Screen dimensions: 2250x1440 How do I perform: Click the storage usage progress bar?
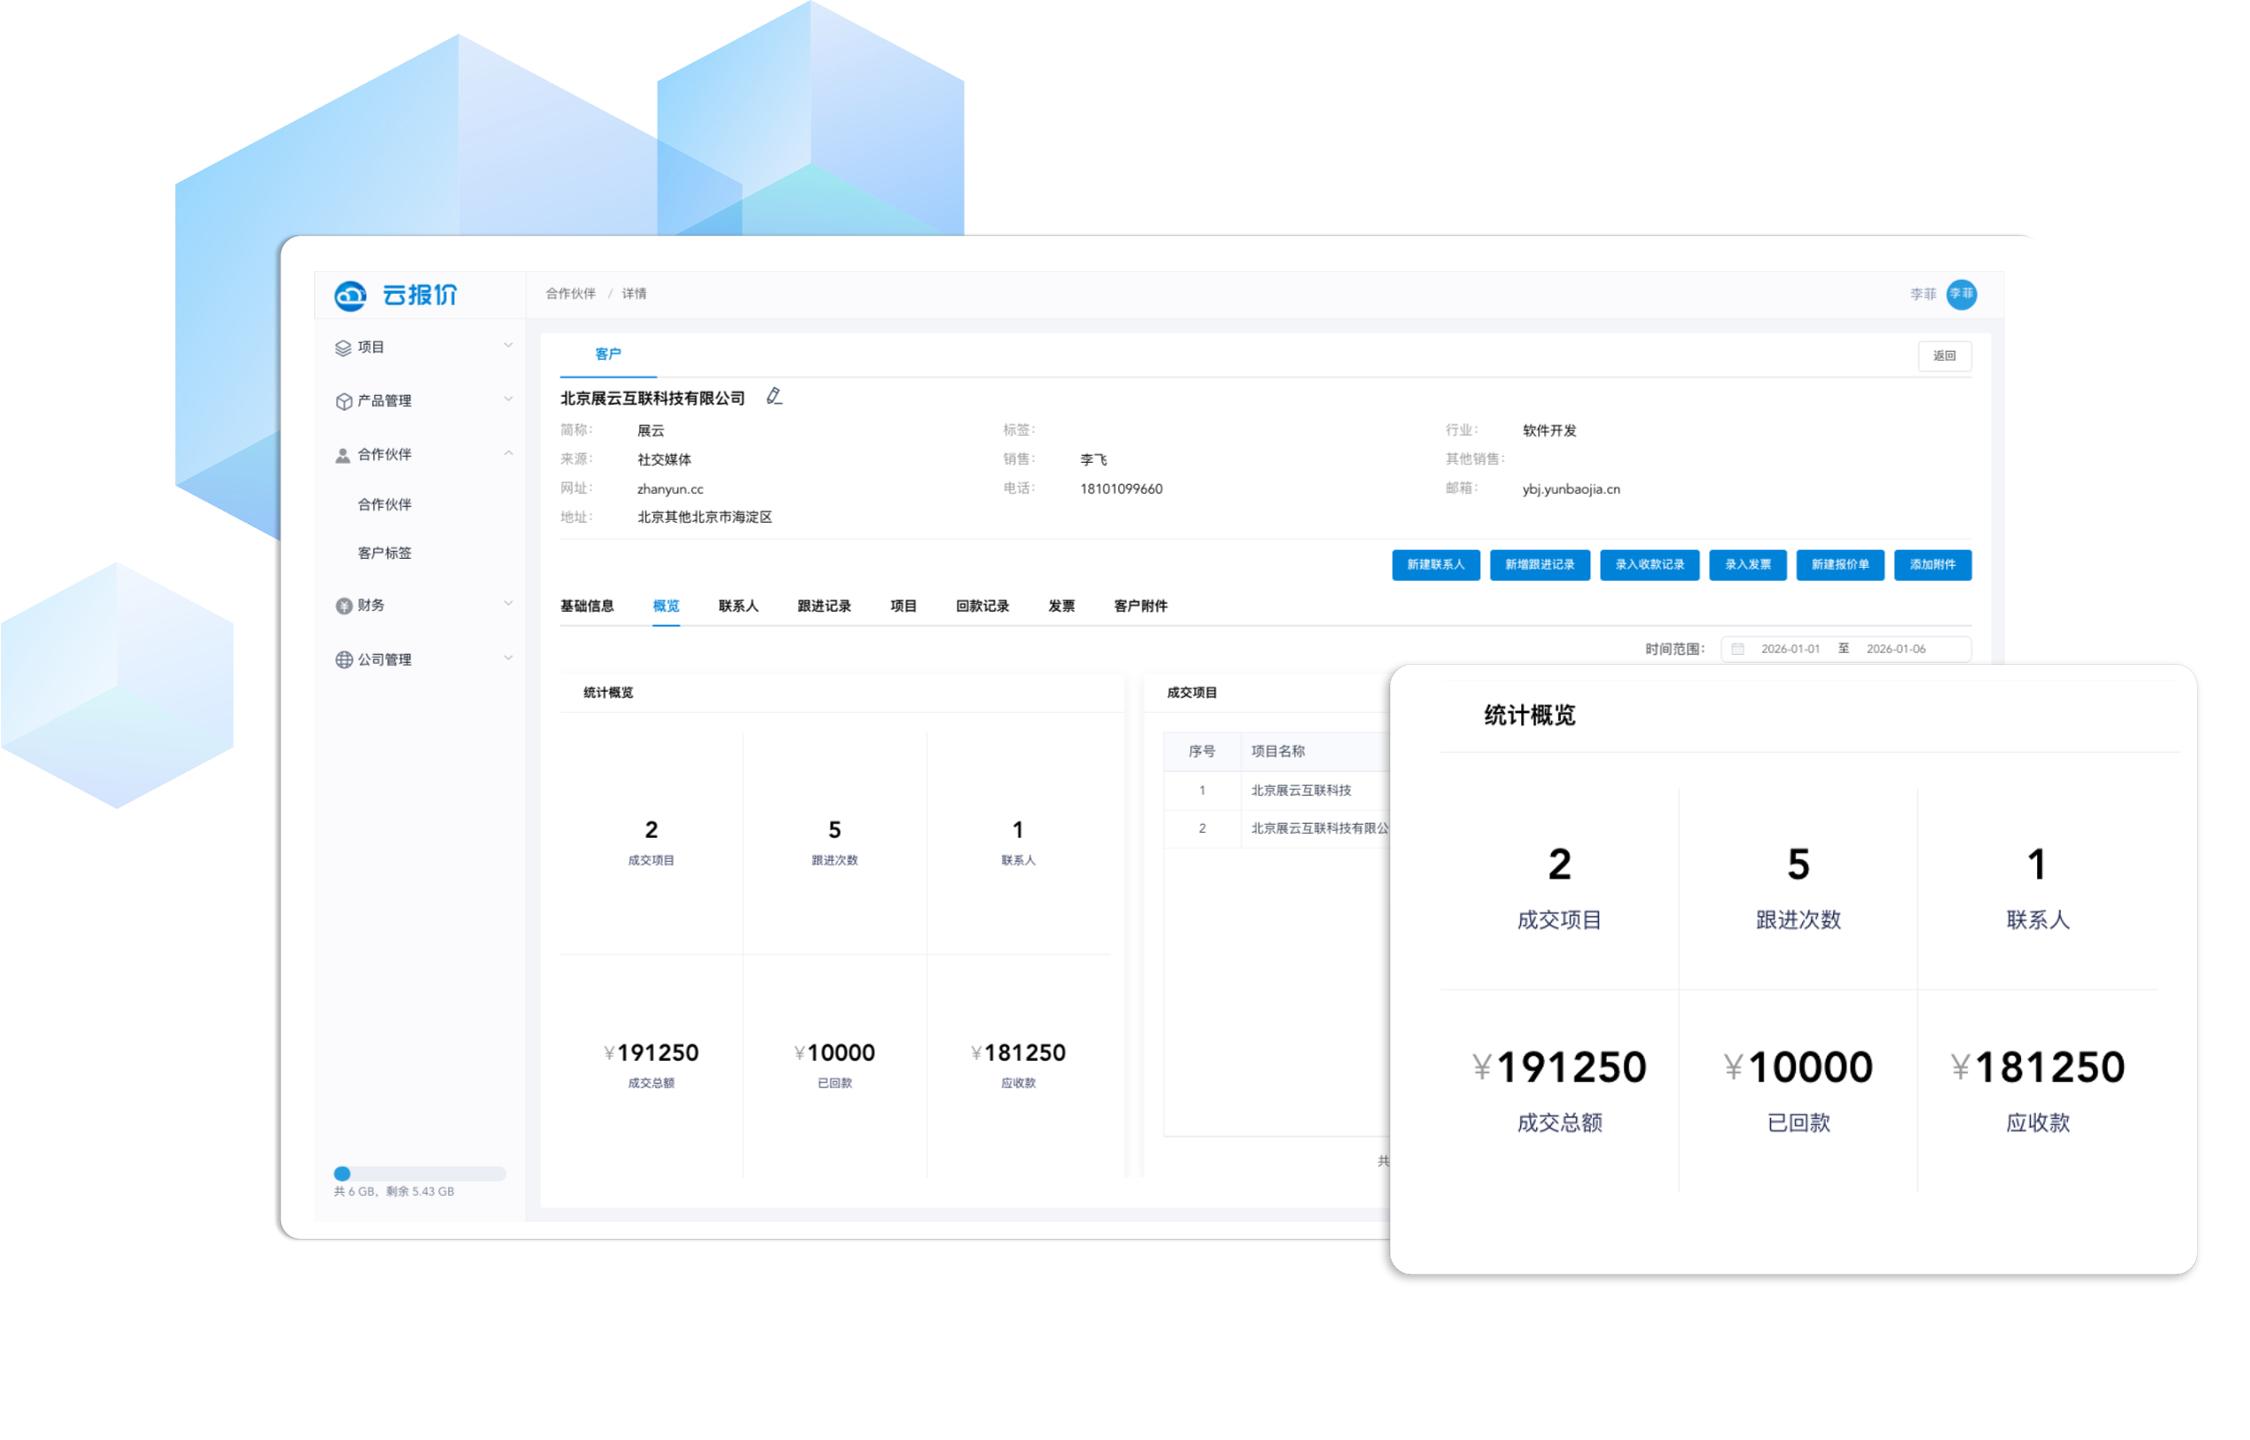click(x=420, y=1174)
